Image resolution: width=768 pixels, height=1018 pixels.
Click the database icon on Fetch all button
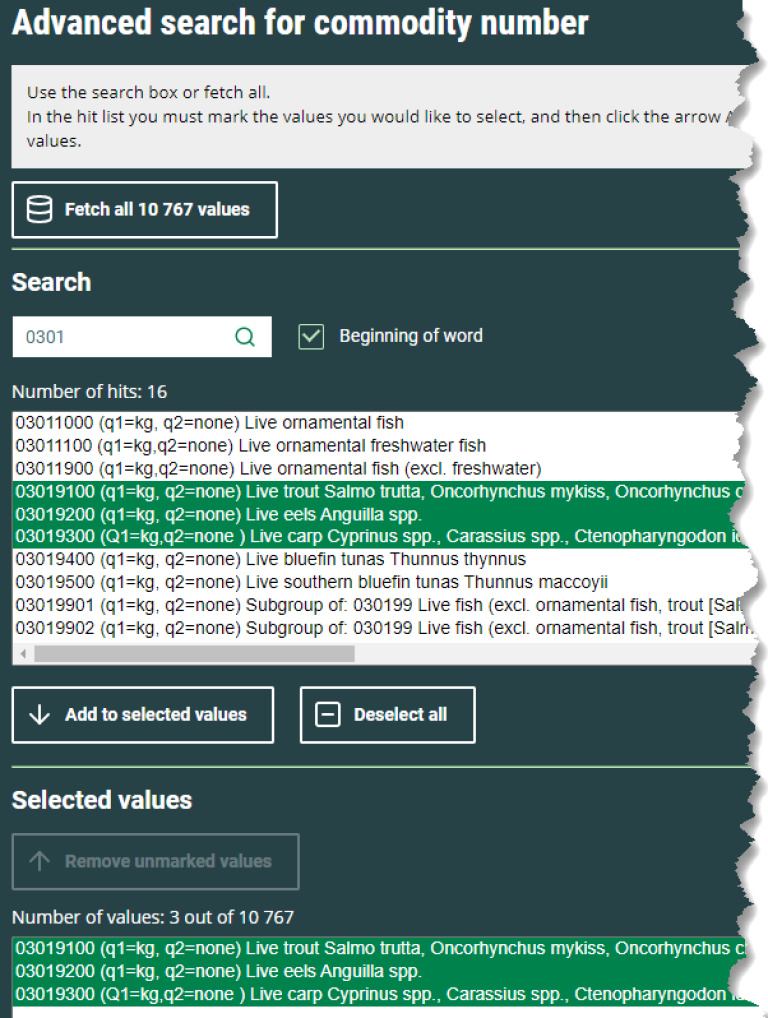tap(39, 210)
